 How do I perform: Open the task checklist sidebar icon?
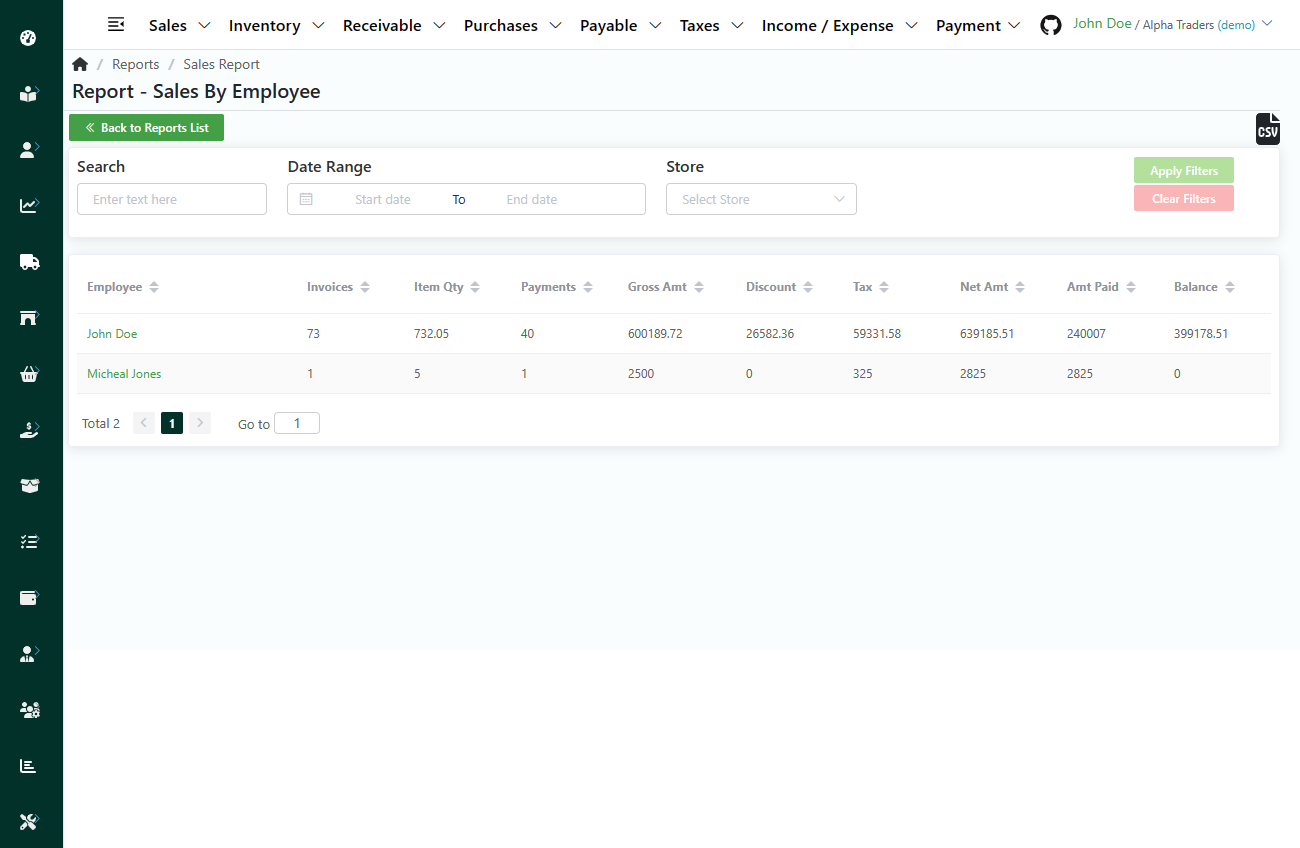point(29,542)
